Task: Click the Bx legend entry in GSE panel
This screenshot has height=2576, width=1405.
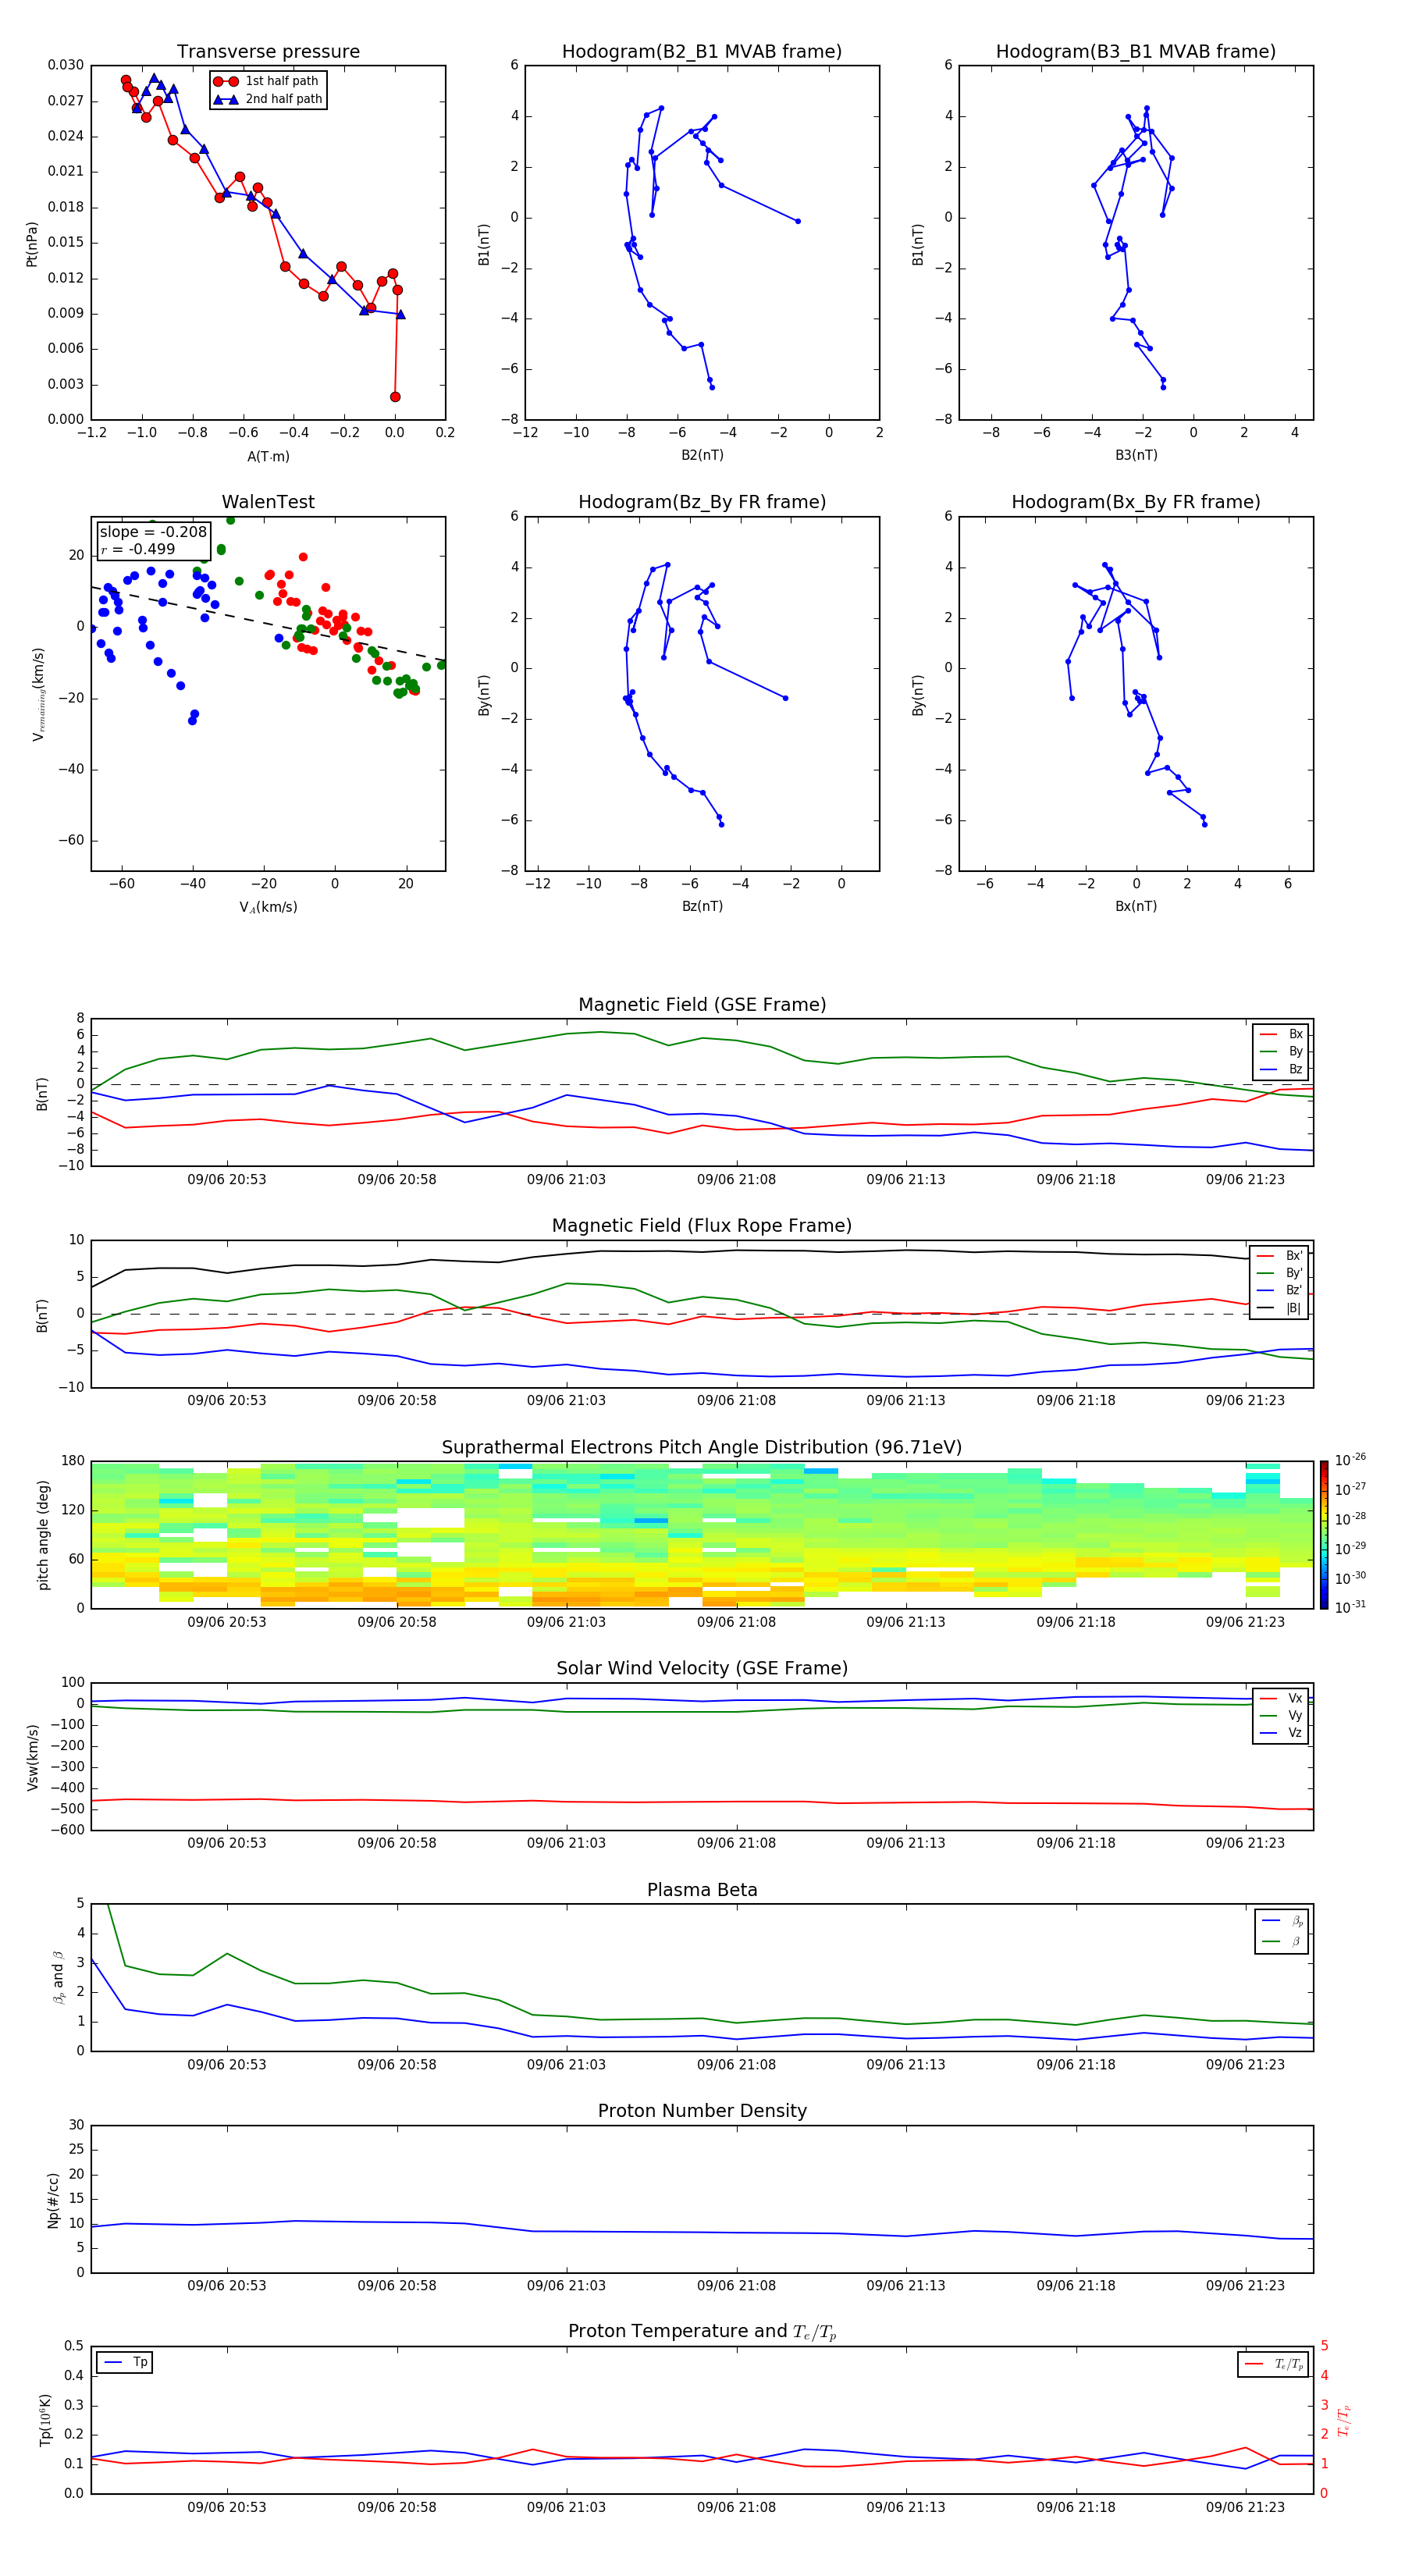Action: coord(1281,1034)
